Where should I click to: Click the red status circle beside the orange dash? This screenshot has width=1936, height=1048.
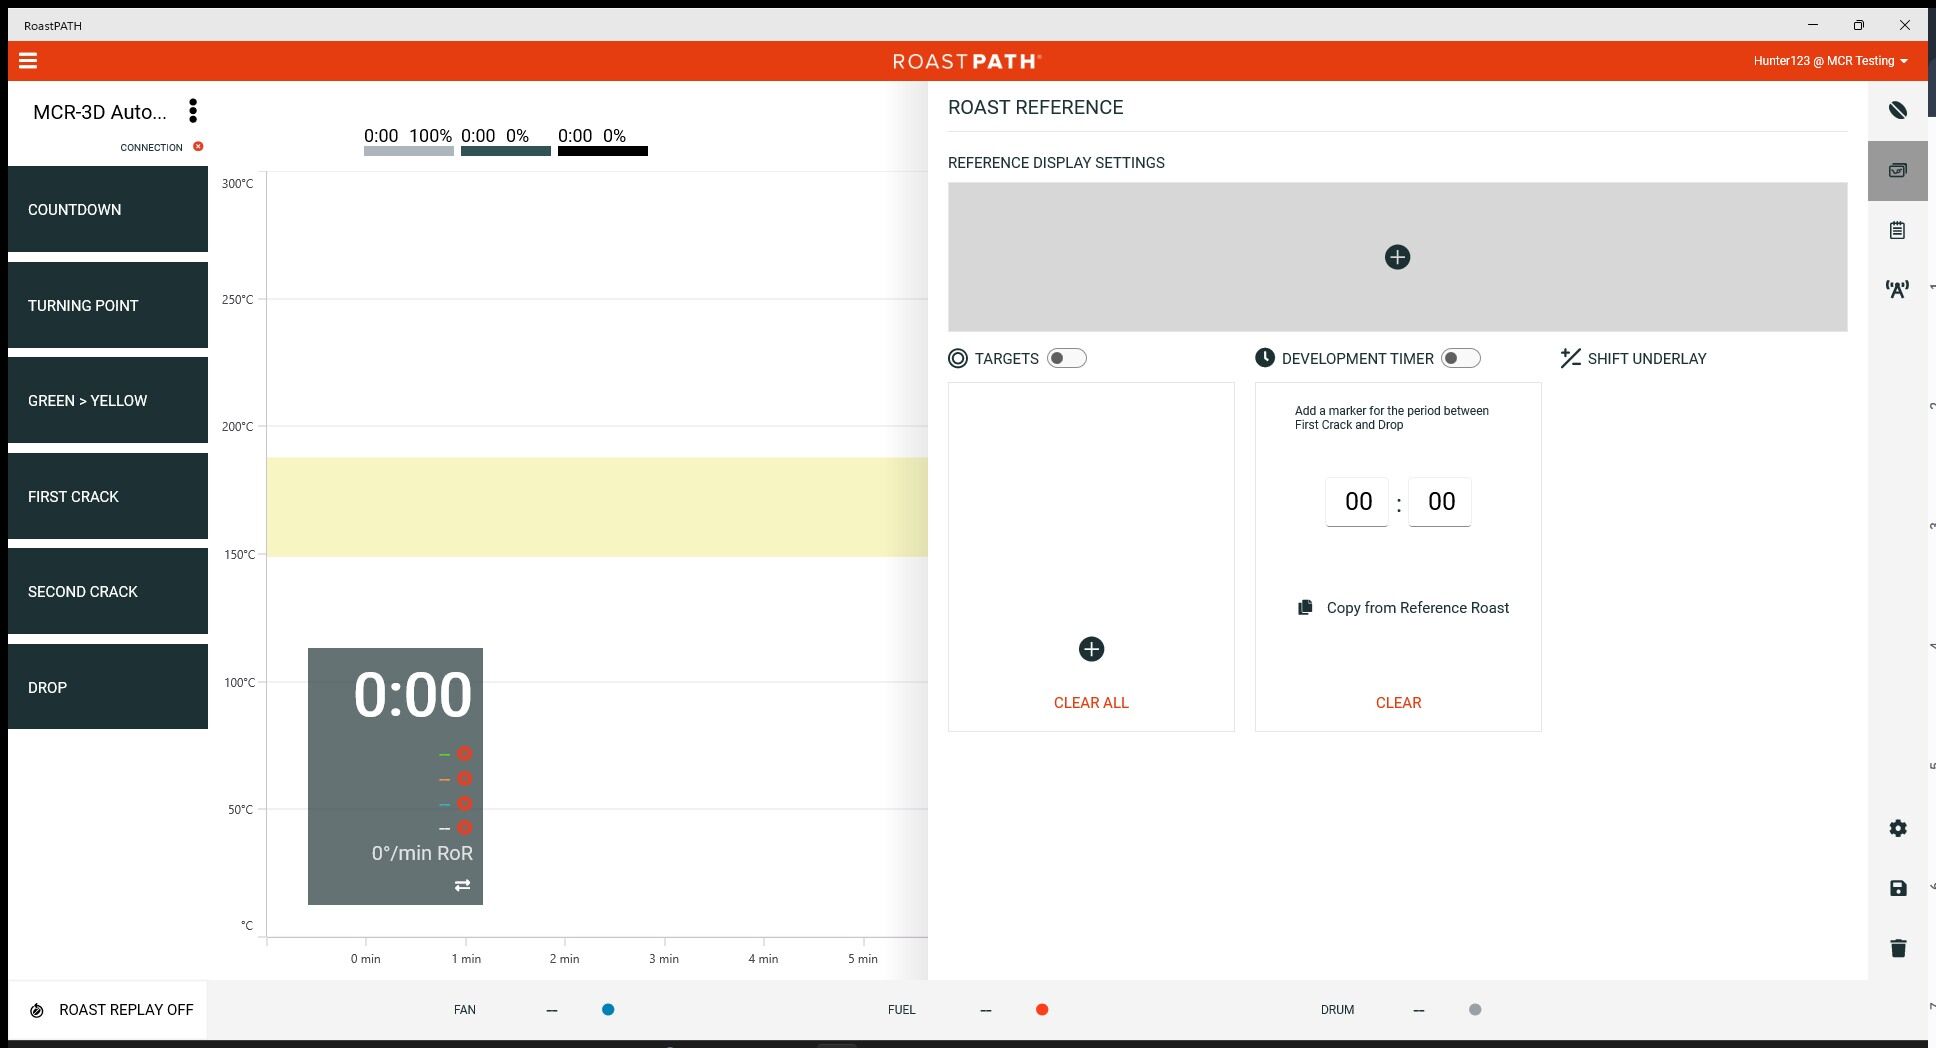(x=465, y=779)
